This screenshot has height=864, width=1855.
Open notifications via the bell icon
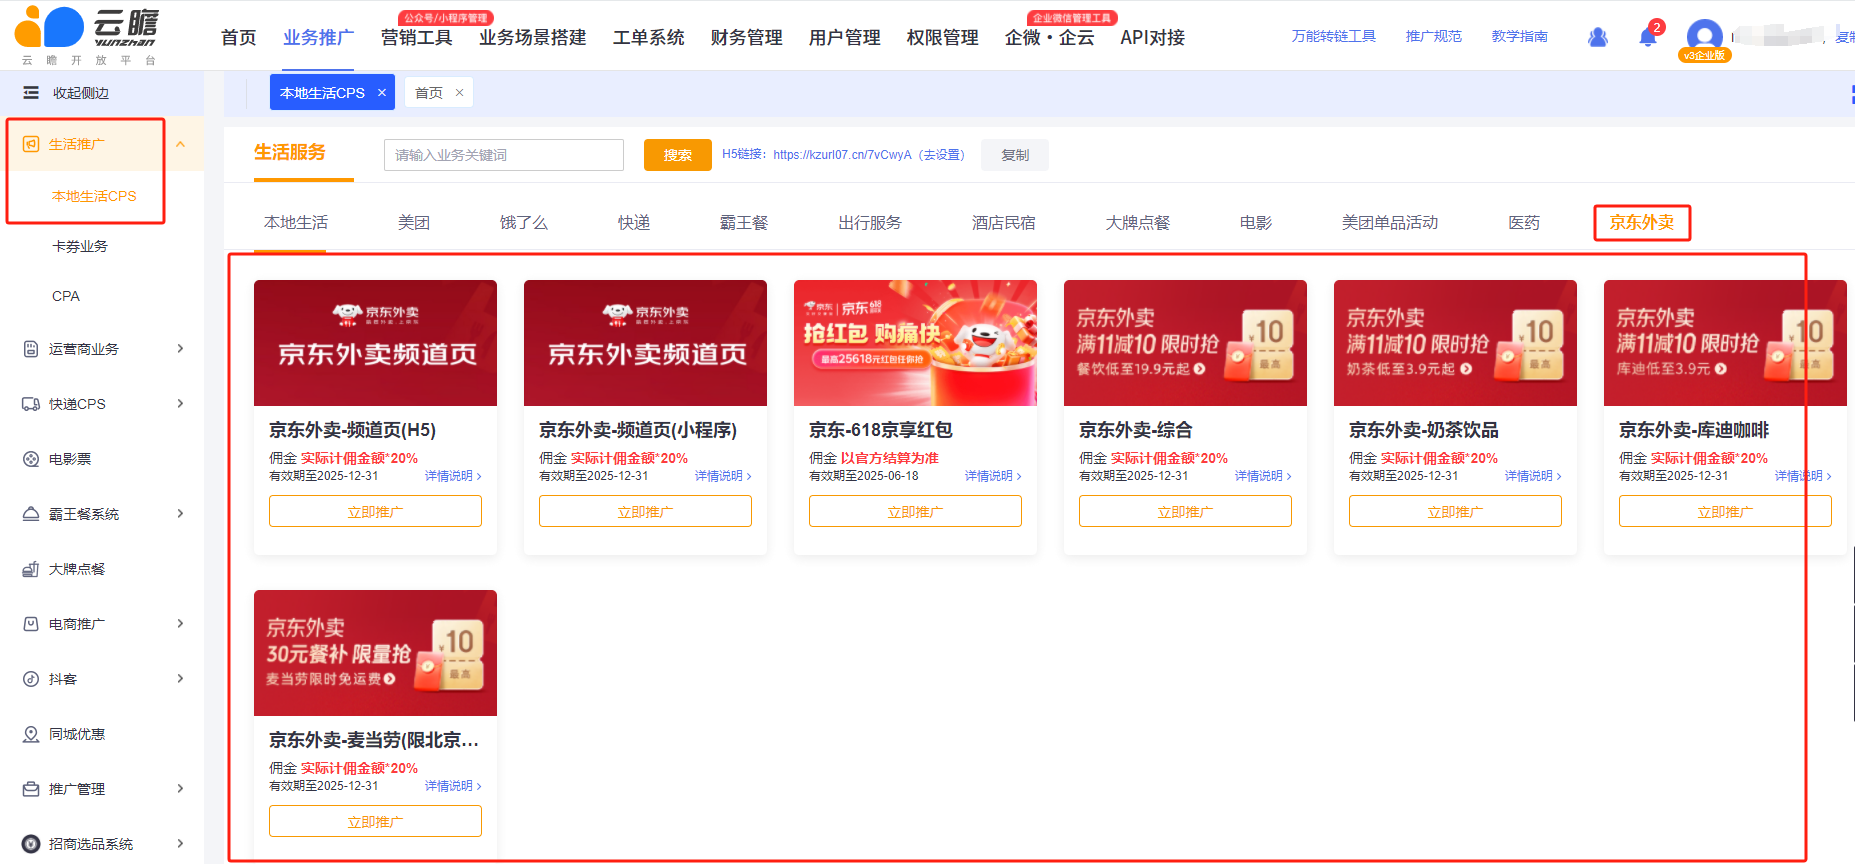tap(1648, 37)
